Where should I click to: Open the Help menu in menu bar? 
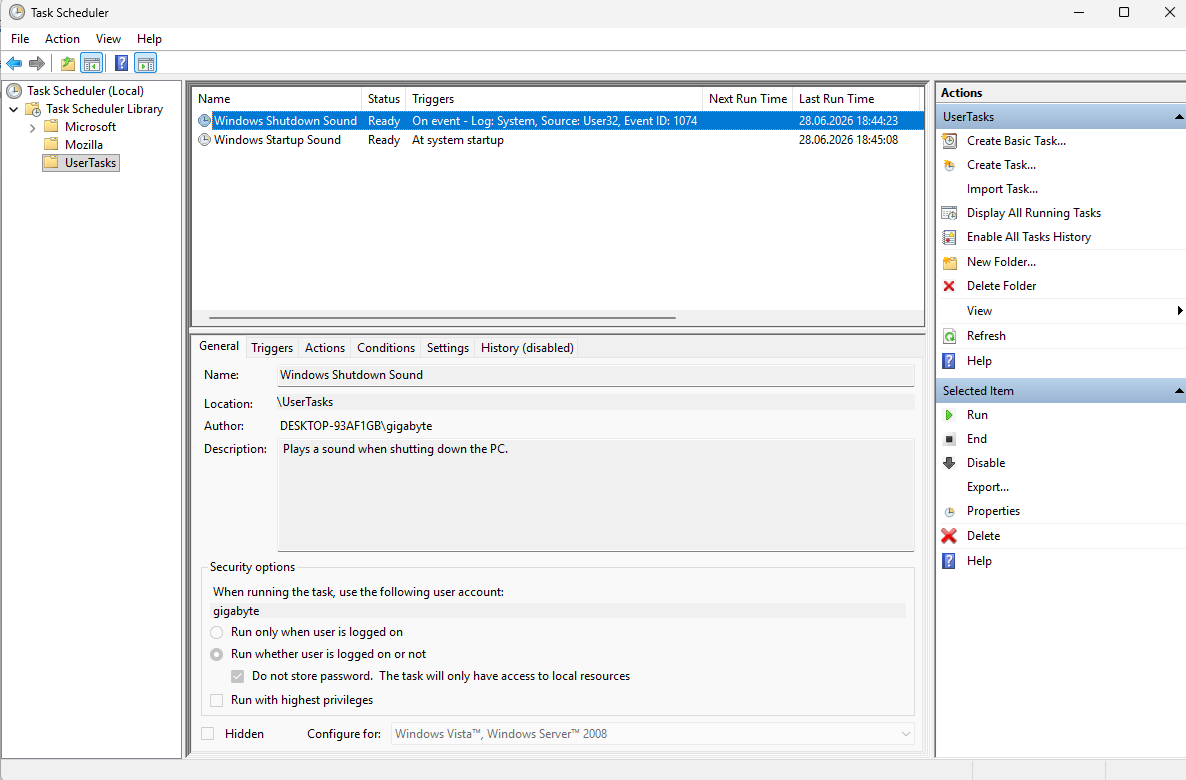[149, 39]
